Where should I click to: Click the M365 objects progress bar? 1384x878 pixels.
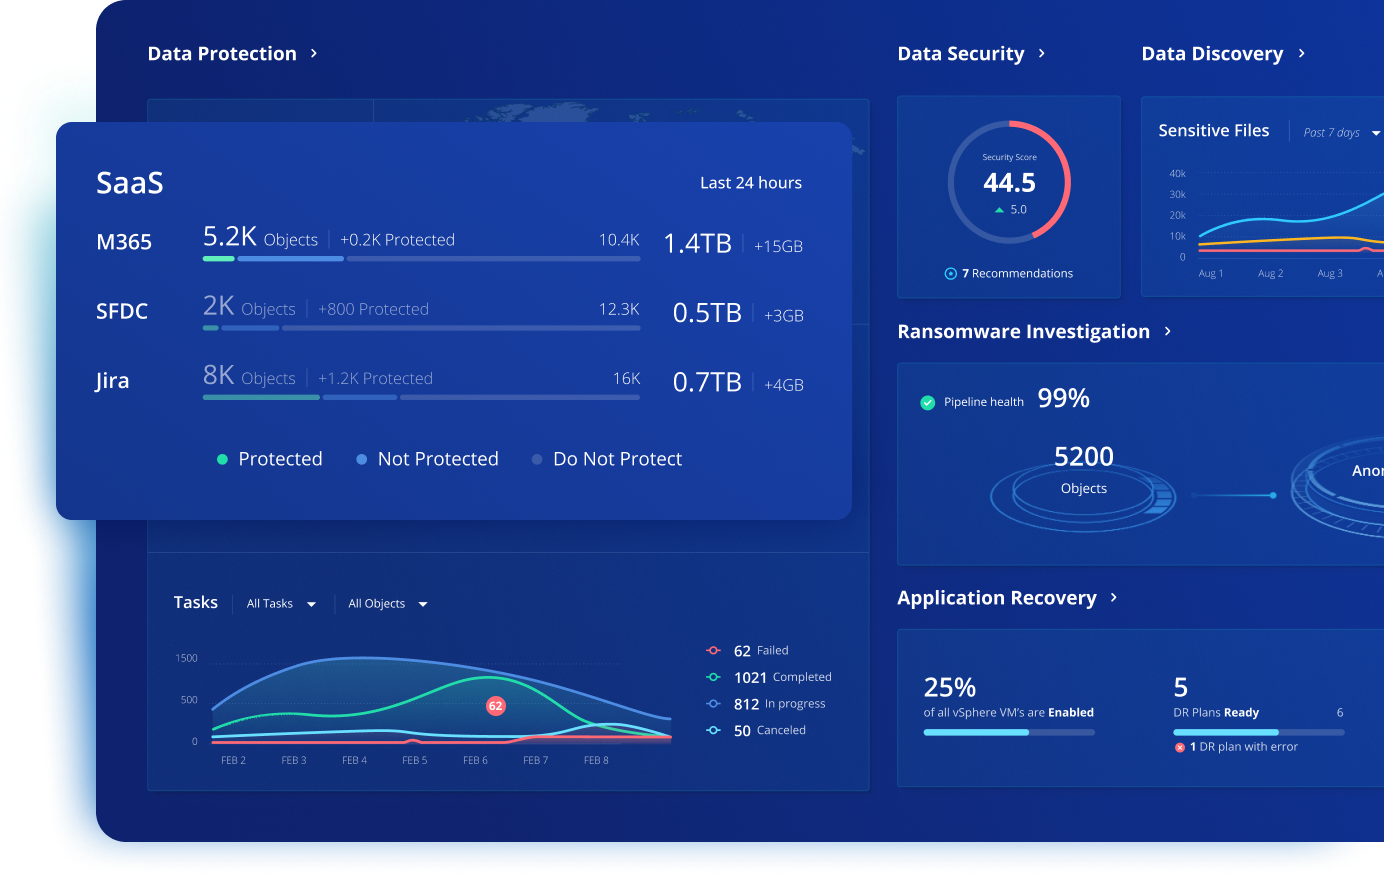pos(421,259)
